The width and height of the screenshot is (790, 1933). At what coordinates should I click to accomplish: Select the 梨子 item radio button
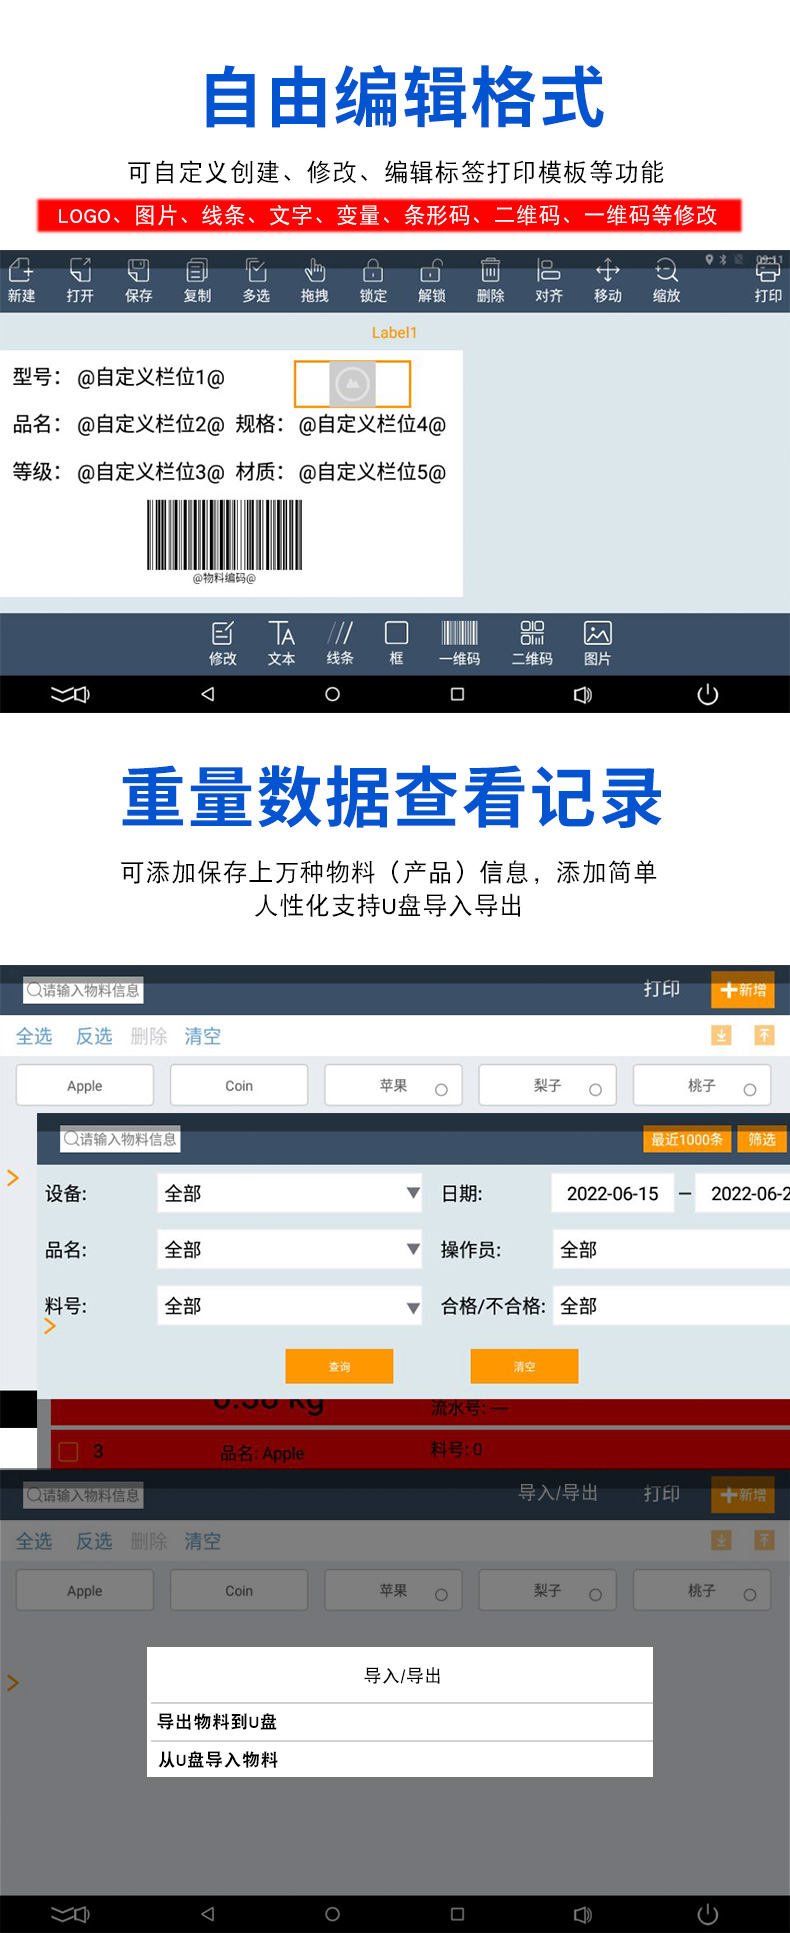[595, 1090]
